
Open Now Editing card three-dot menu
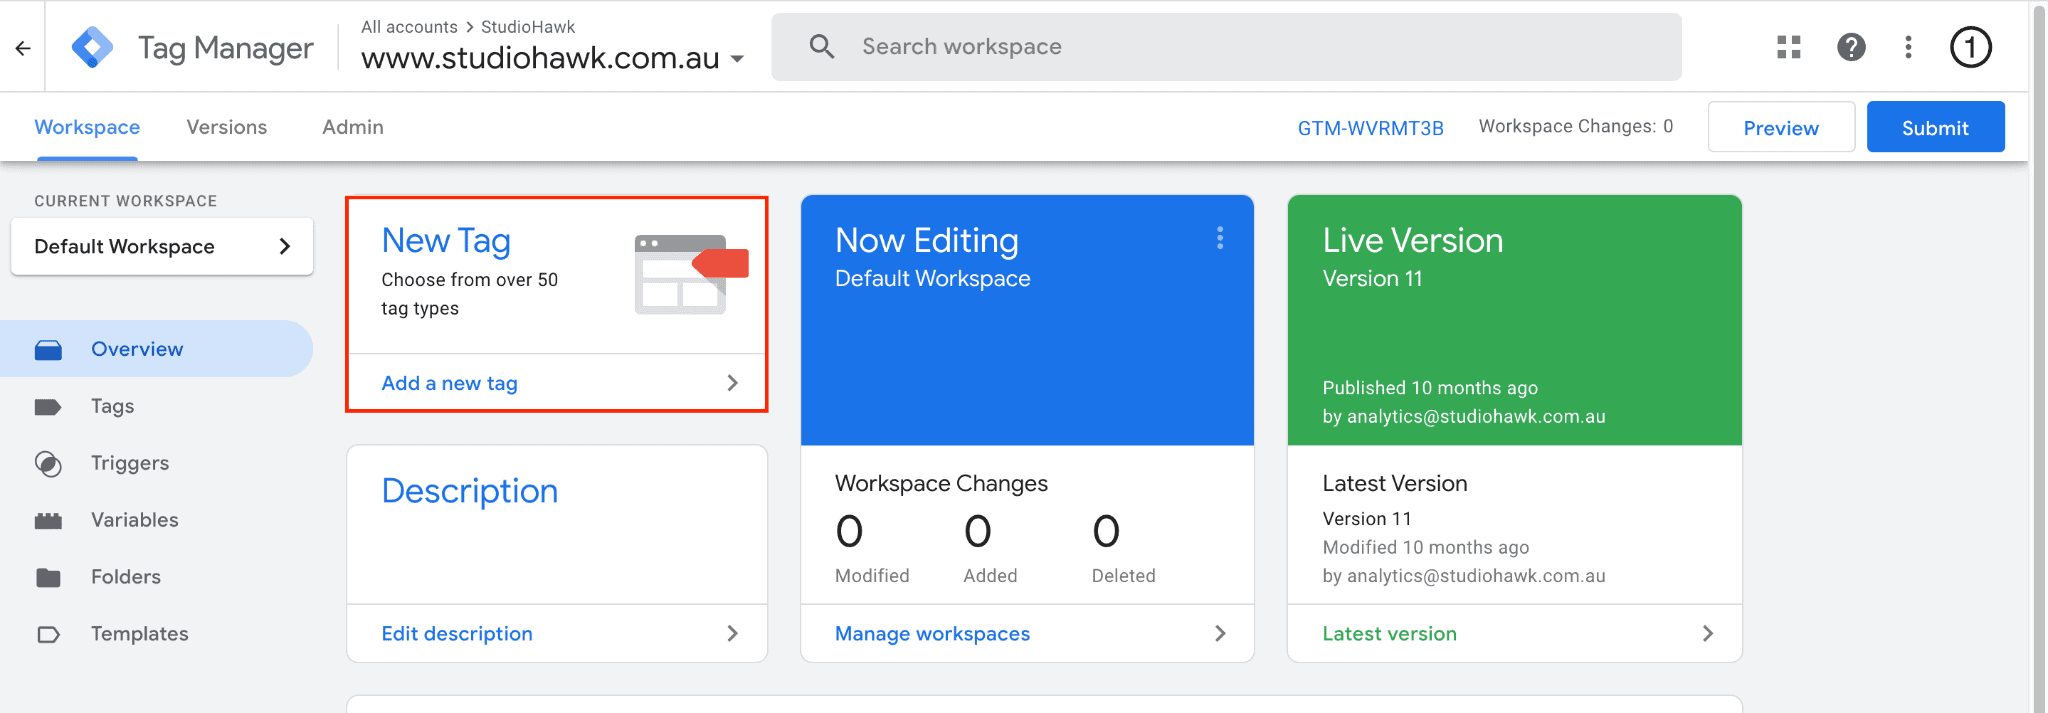tap(1220, 238)
